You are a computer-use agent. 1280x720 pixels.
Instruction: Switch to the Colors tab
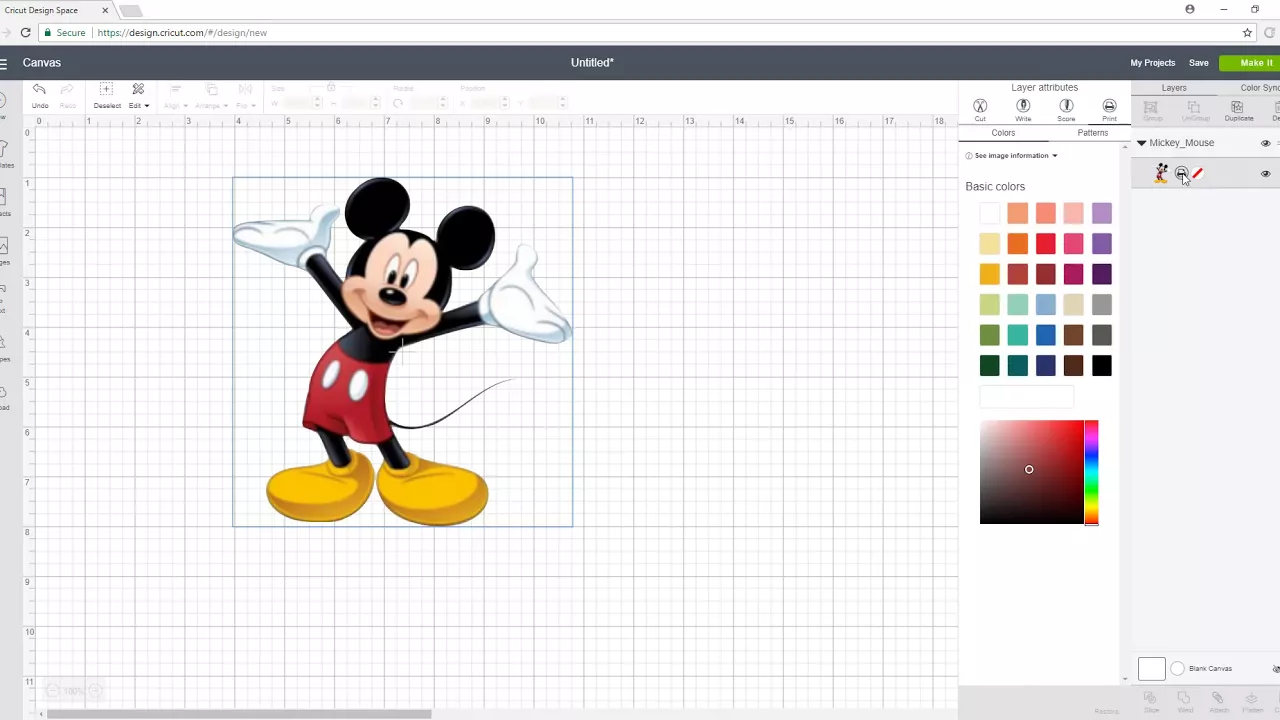click(1003, 133)
